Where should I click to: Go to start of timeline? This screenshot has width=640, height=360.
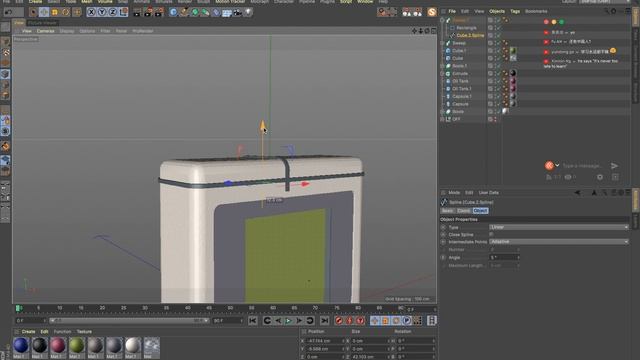253,321
